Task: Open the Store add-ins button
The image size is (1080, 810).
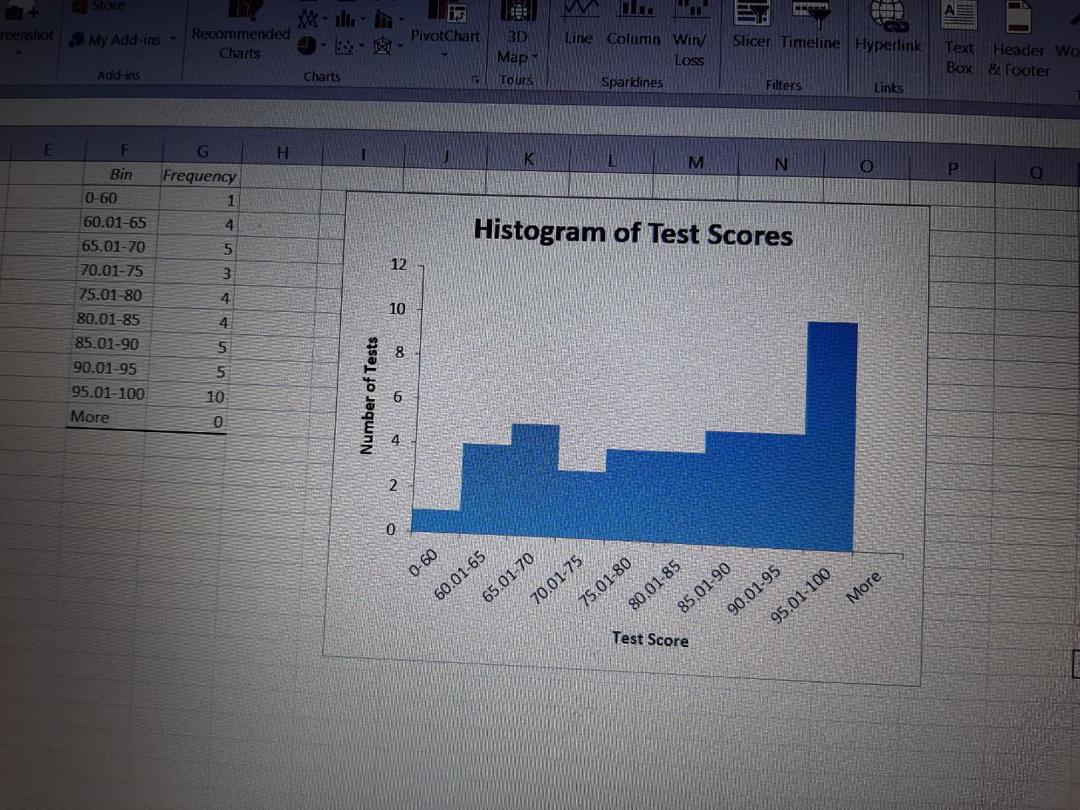Action: coord(100,7)
